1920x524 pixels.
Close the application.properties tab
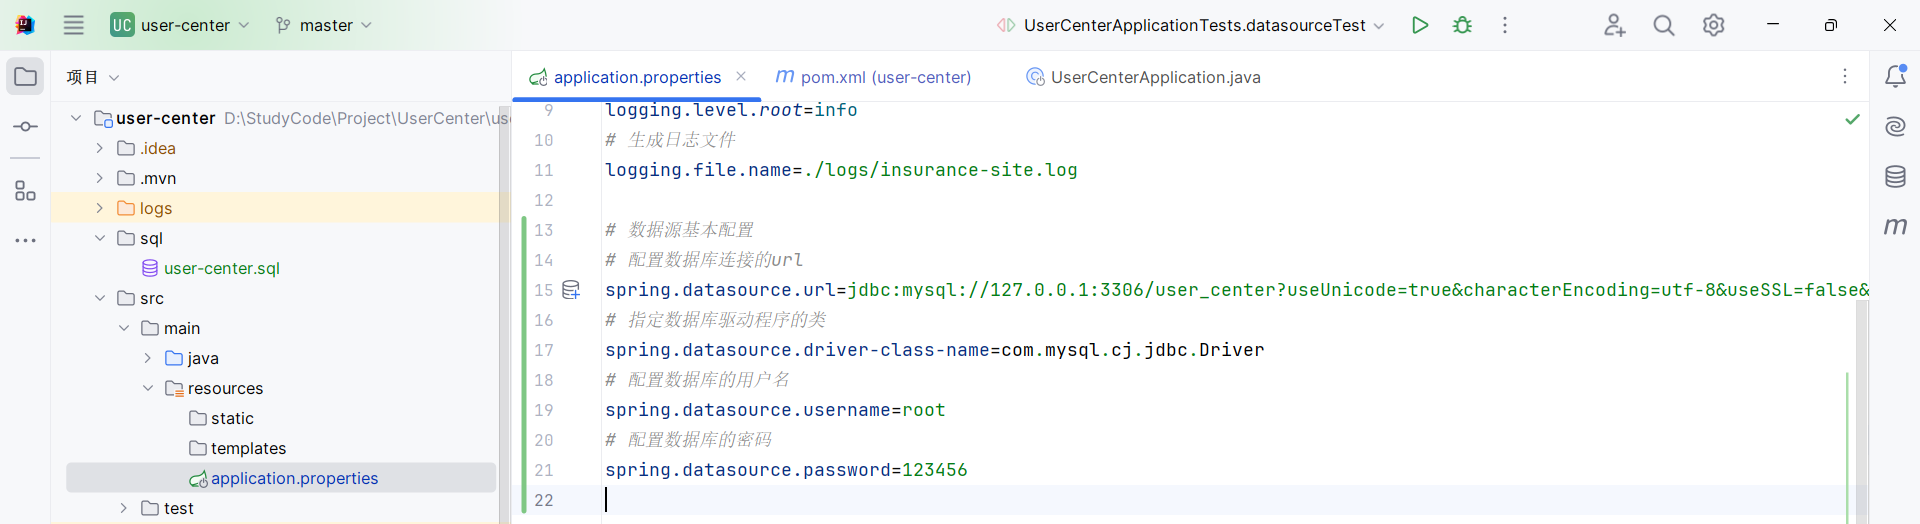[741, 76]
